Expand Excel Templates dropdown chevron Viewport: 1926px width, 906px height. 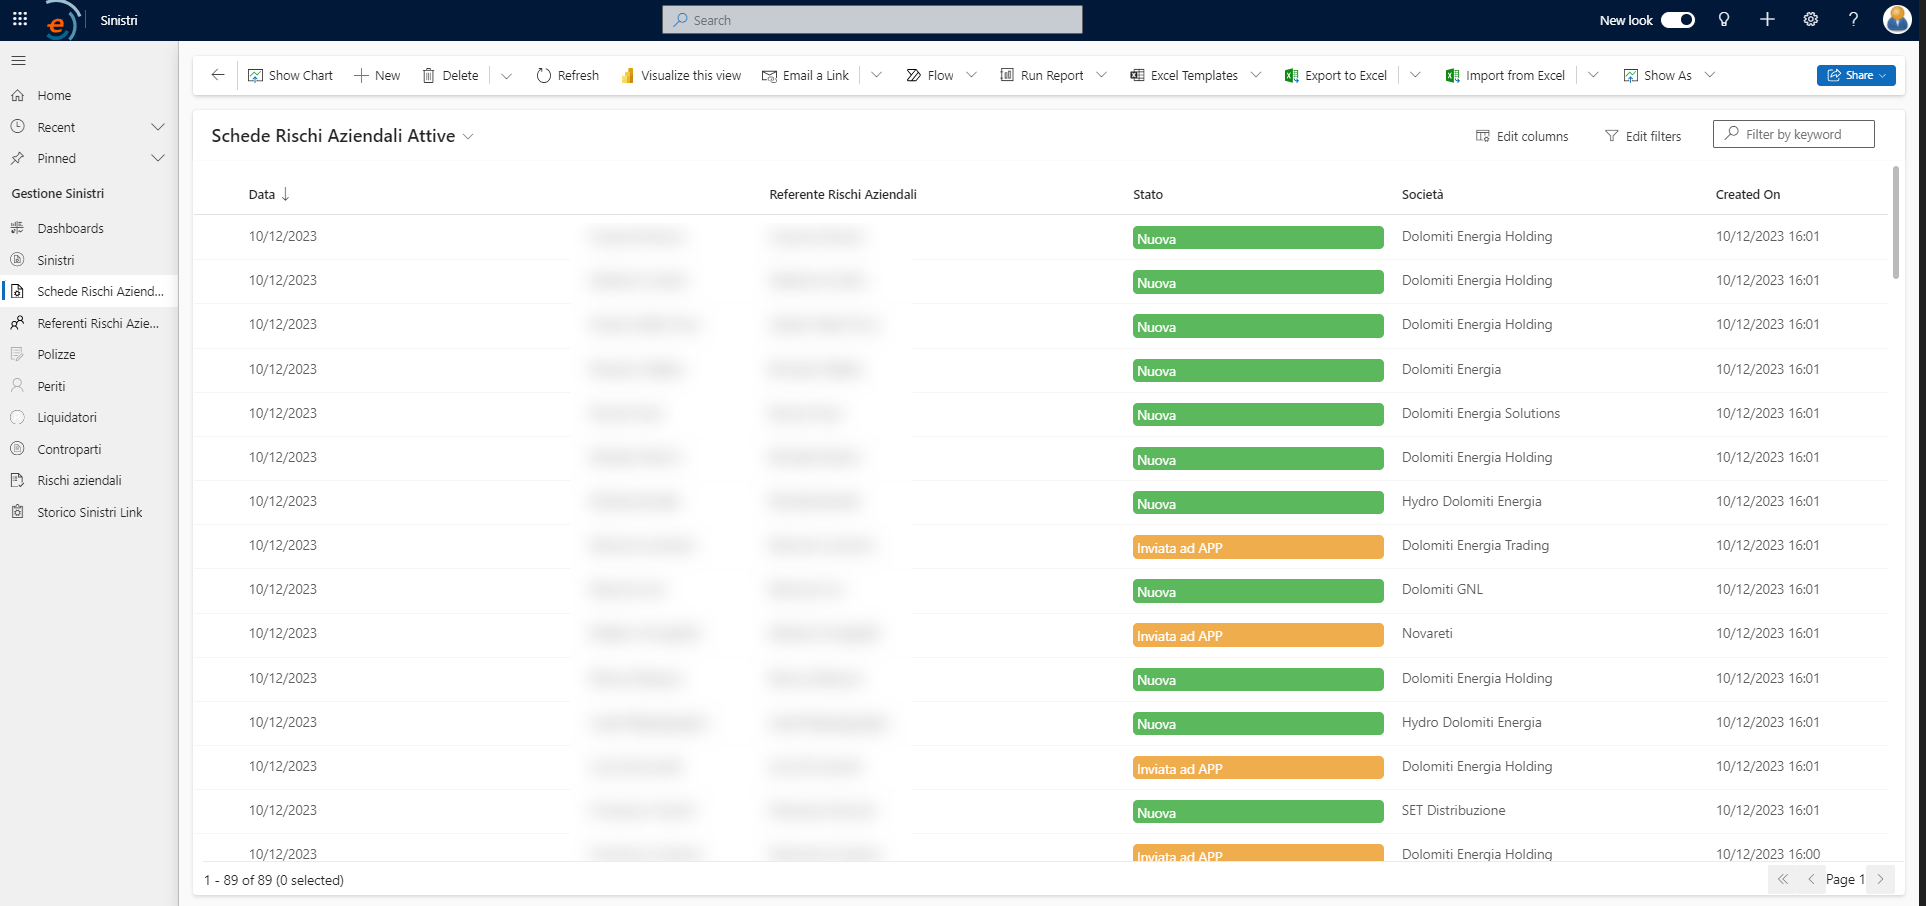click(x=1256, y=75)
